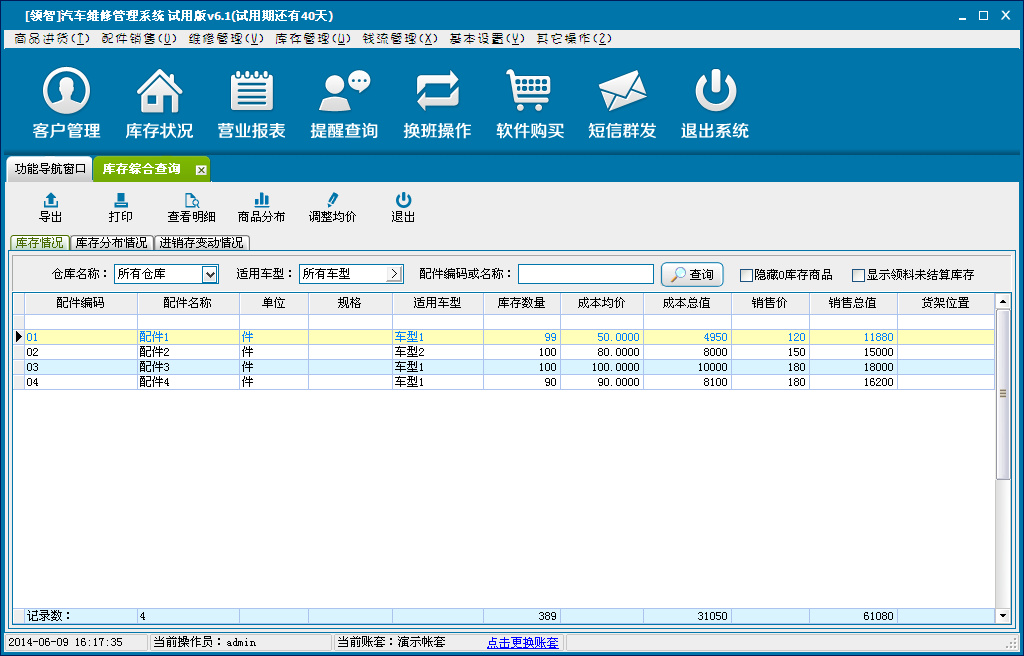
Task: Click 退出系统 power icon
Action: (715, 92)
